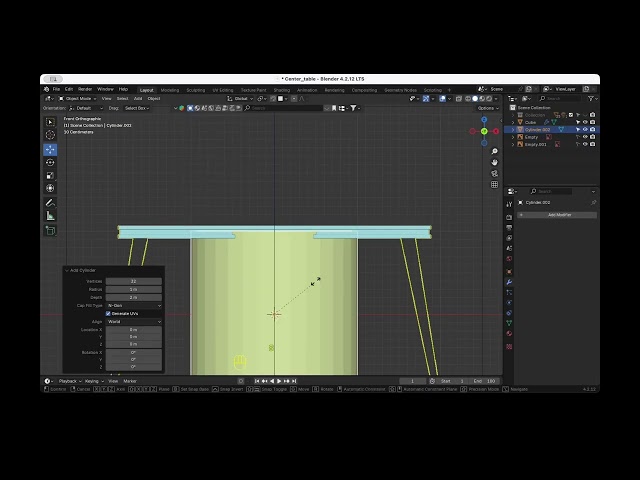Screen dimensions: 640x480
Task: Switch to the Modeling workspace tab
Action: click(170, 90)
